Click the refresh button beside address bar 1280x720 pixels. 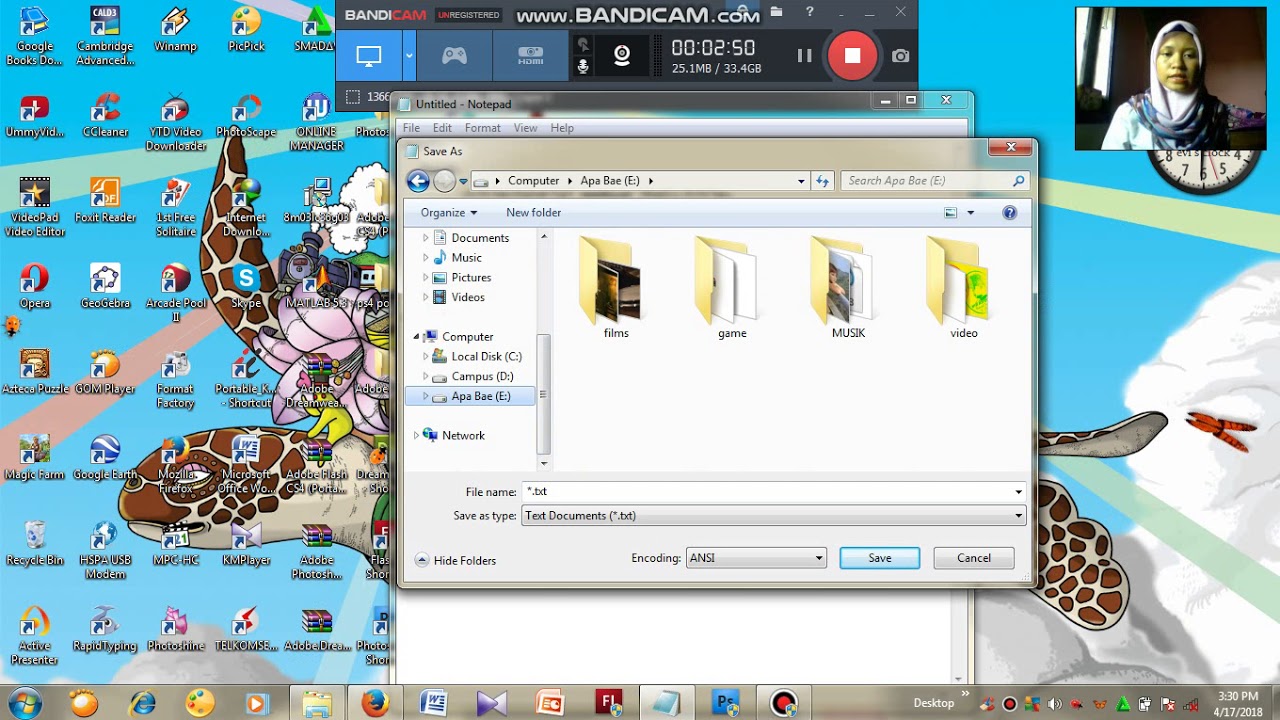pyautogui.click(x=822, y=181)
